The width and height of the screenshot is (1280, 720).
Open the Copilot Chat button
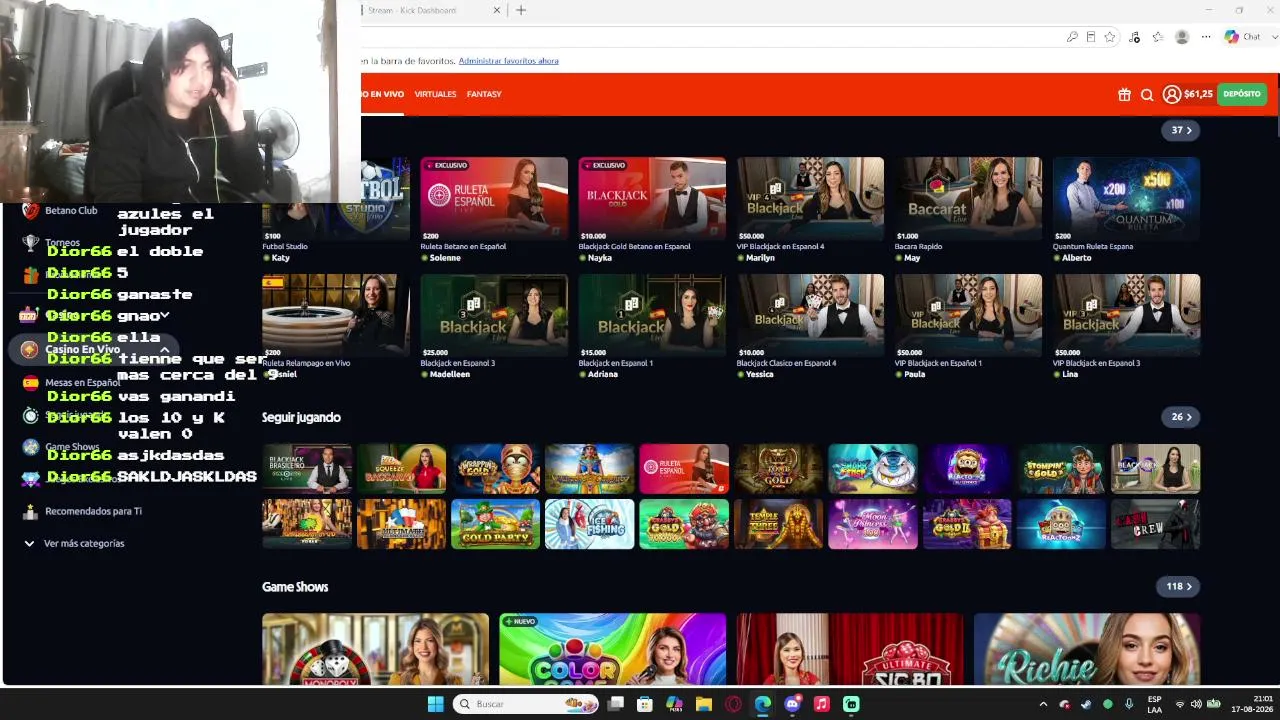[x=1243, y=37]
